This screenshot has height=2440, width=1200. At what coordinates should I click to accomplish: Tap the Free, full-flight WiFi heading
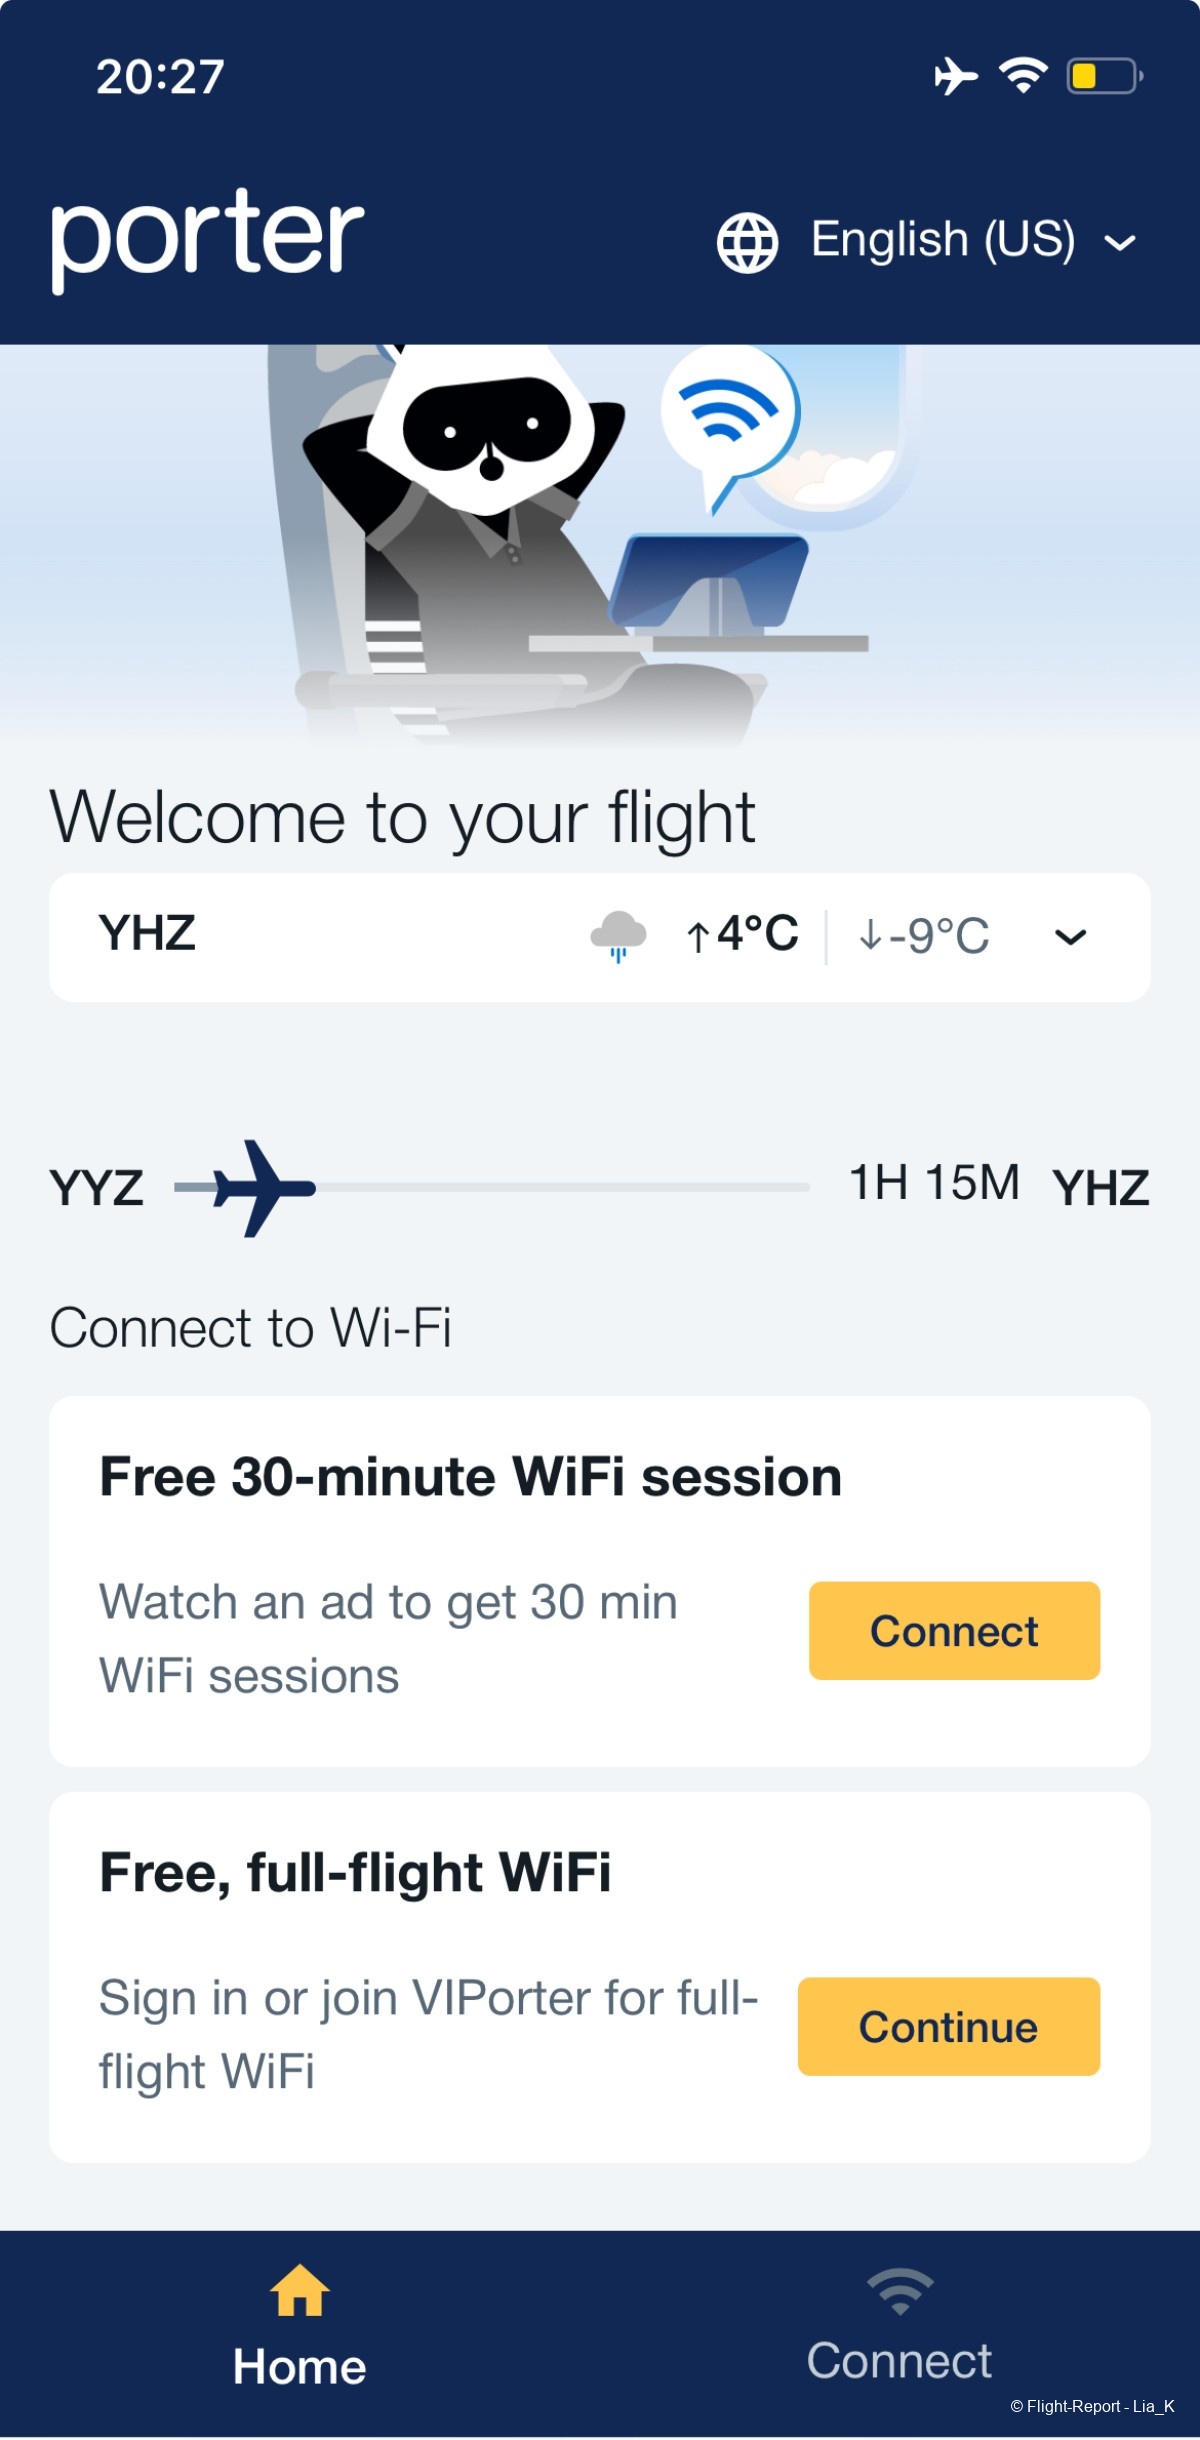coord(355,1872)
